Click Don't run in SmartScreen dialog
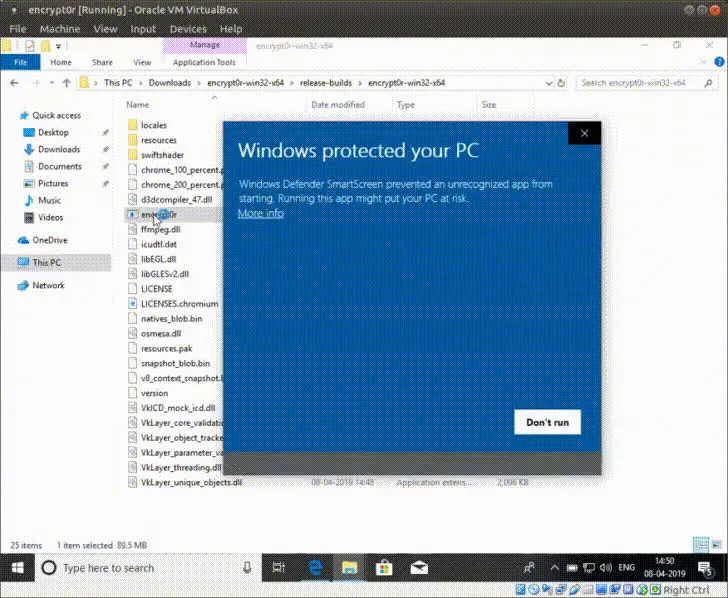This screenshot has height=598, width=728. click(547, 422)
